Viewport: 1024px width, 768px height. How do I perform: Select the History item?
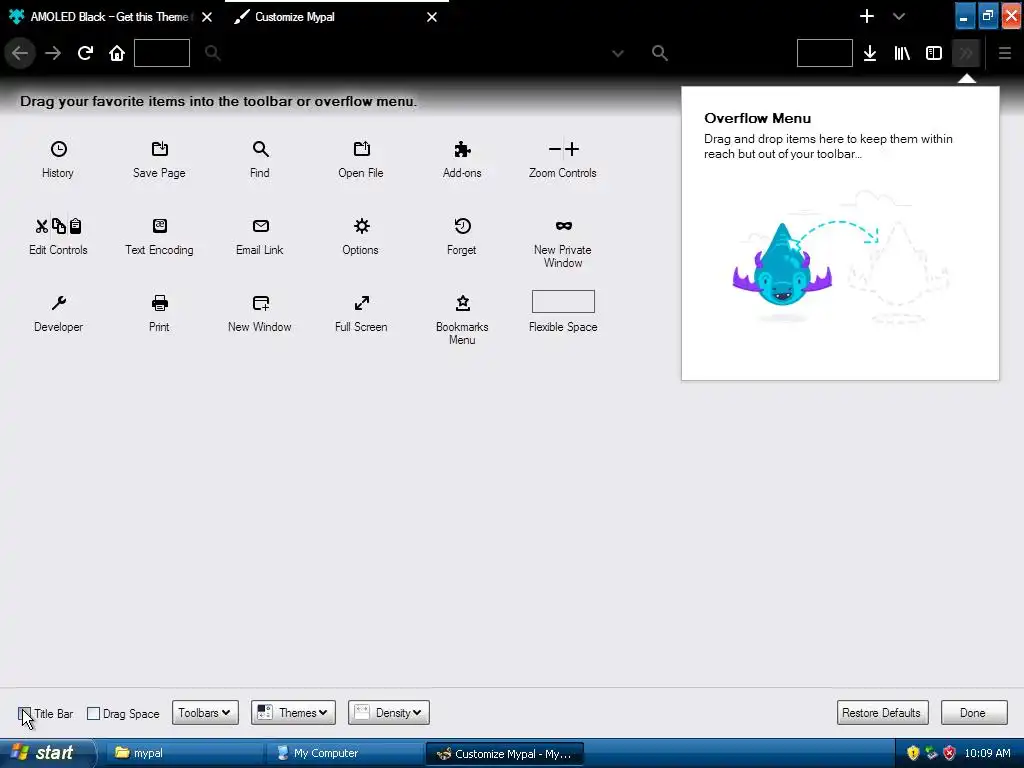[x=58, y=159]
